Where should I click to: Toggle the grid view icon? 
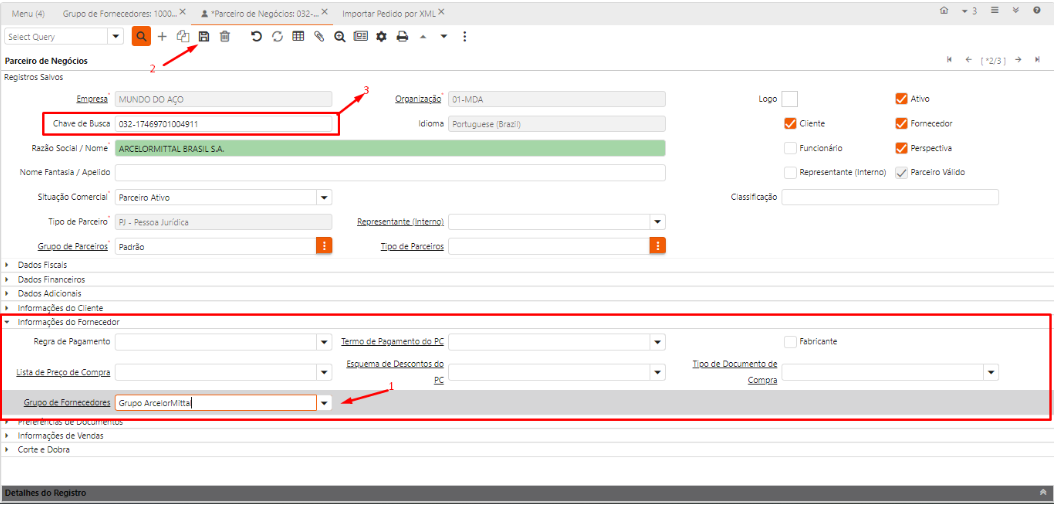[298, 36]
